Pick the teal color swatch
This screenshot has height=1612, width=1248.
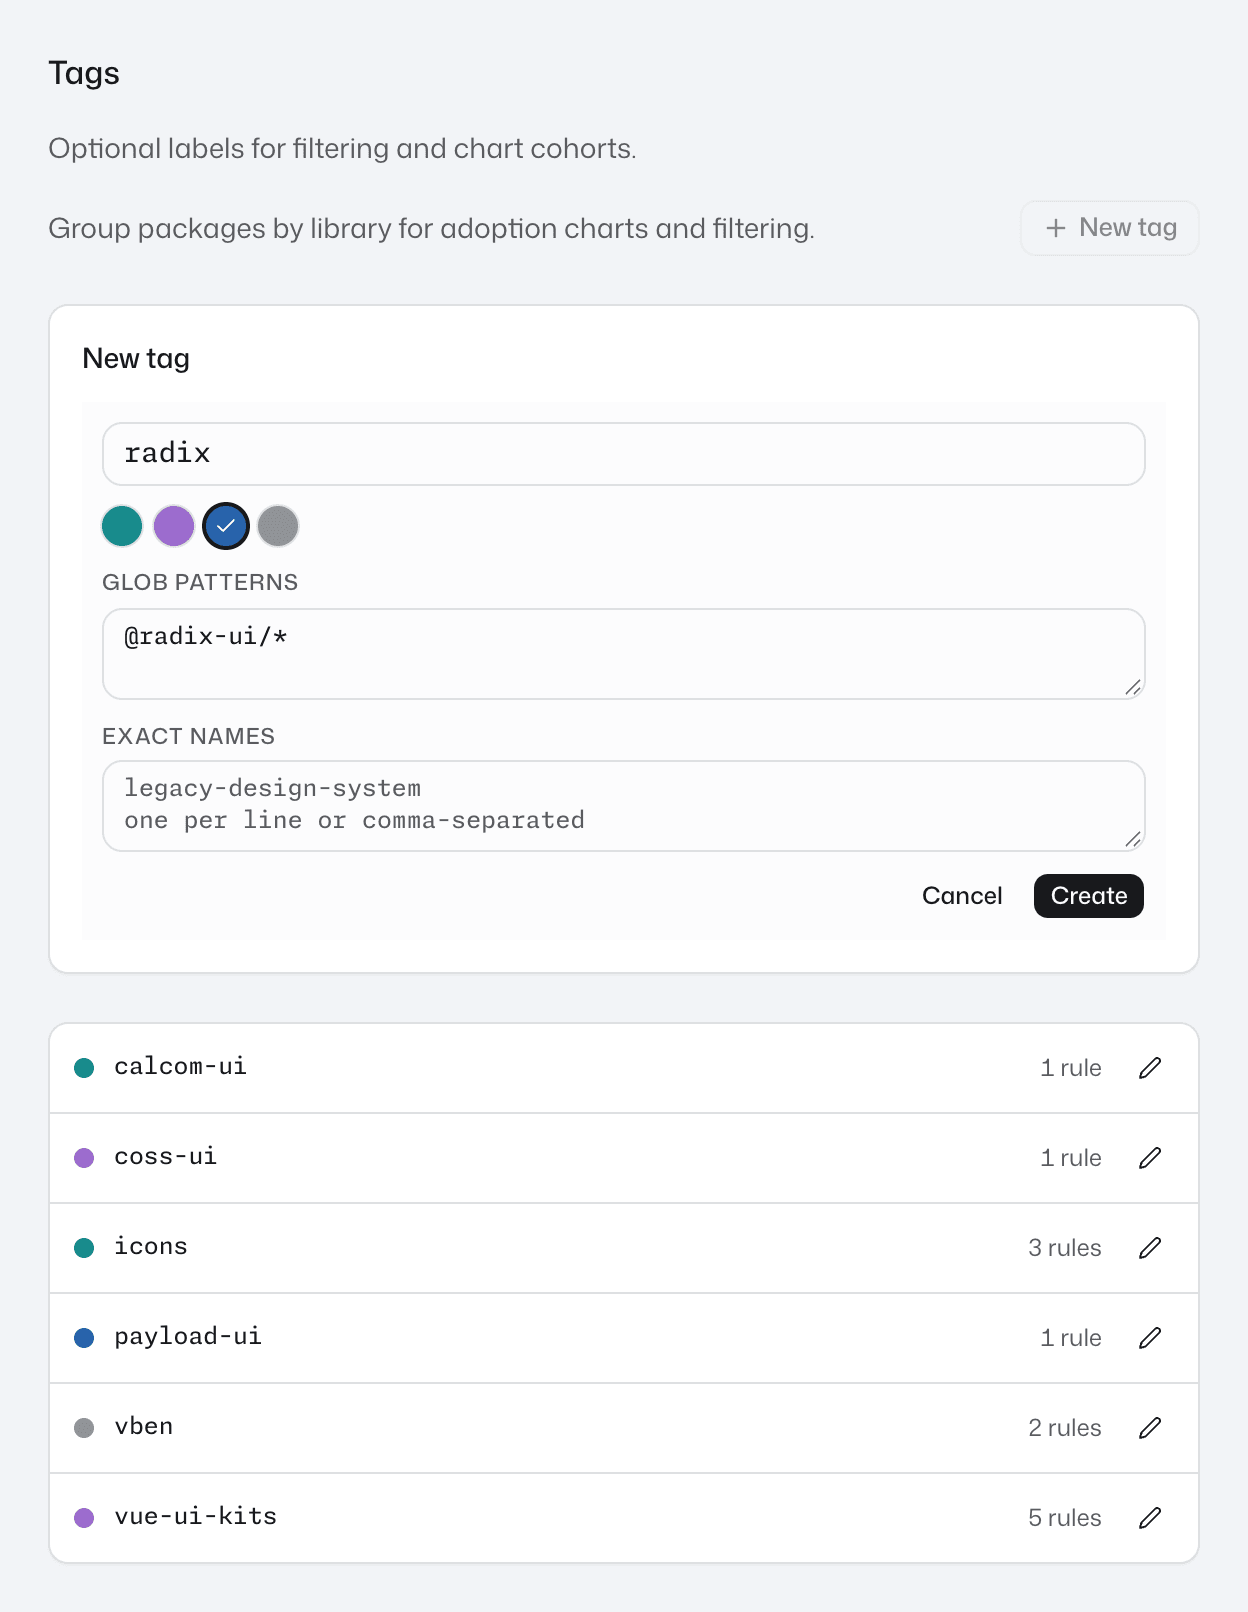122,526
